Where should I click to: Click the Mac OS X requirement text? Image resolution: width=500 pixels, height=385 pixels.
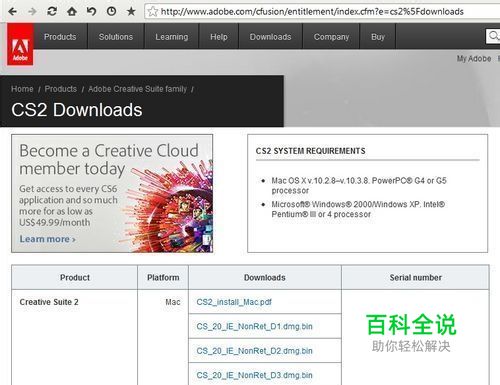coord(359,186)
